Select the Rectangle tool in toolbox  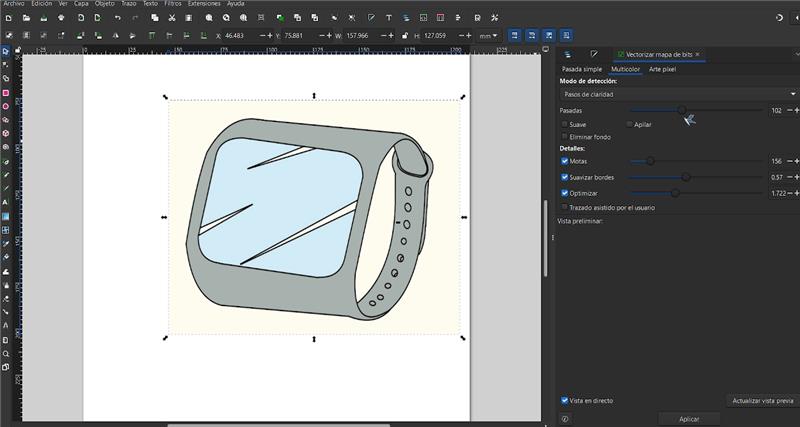click(6, 93)
